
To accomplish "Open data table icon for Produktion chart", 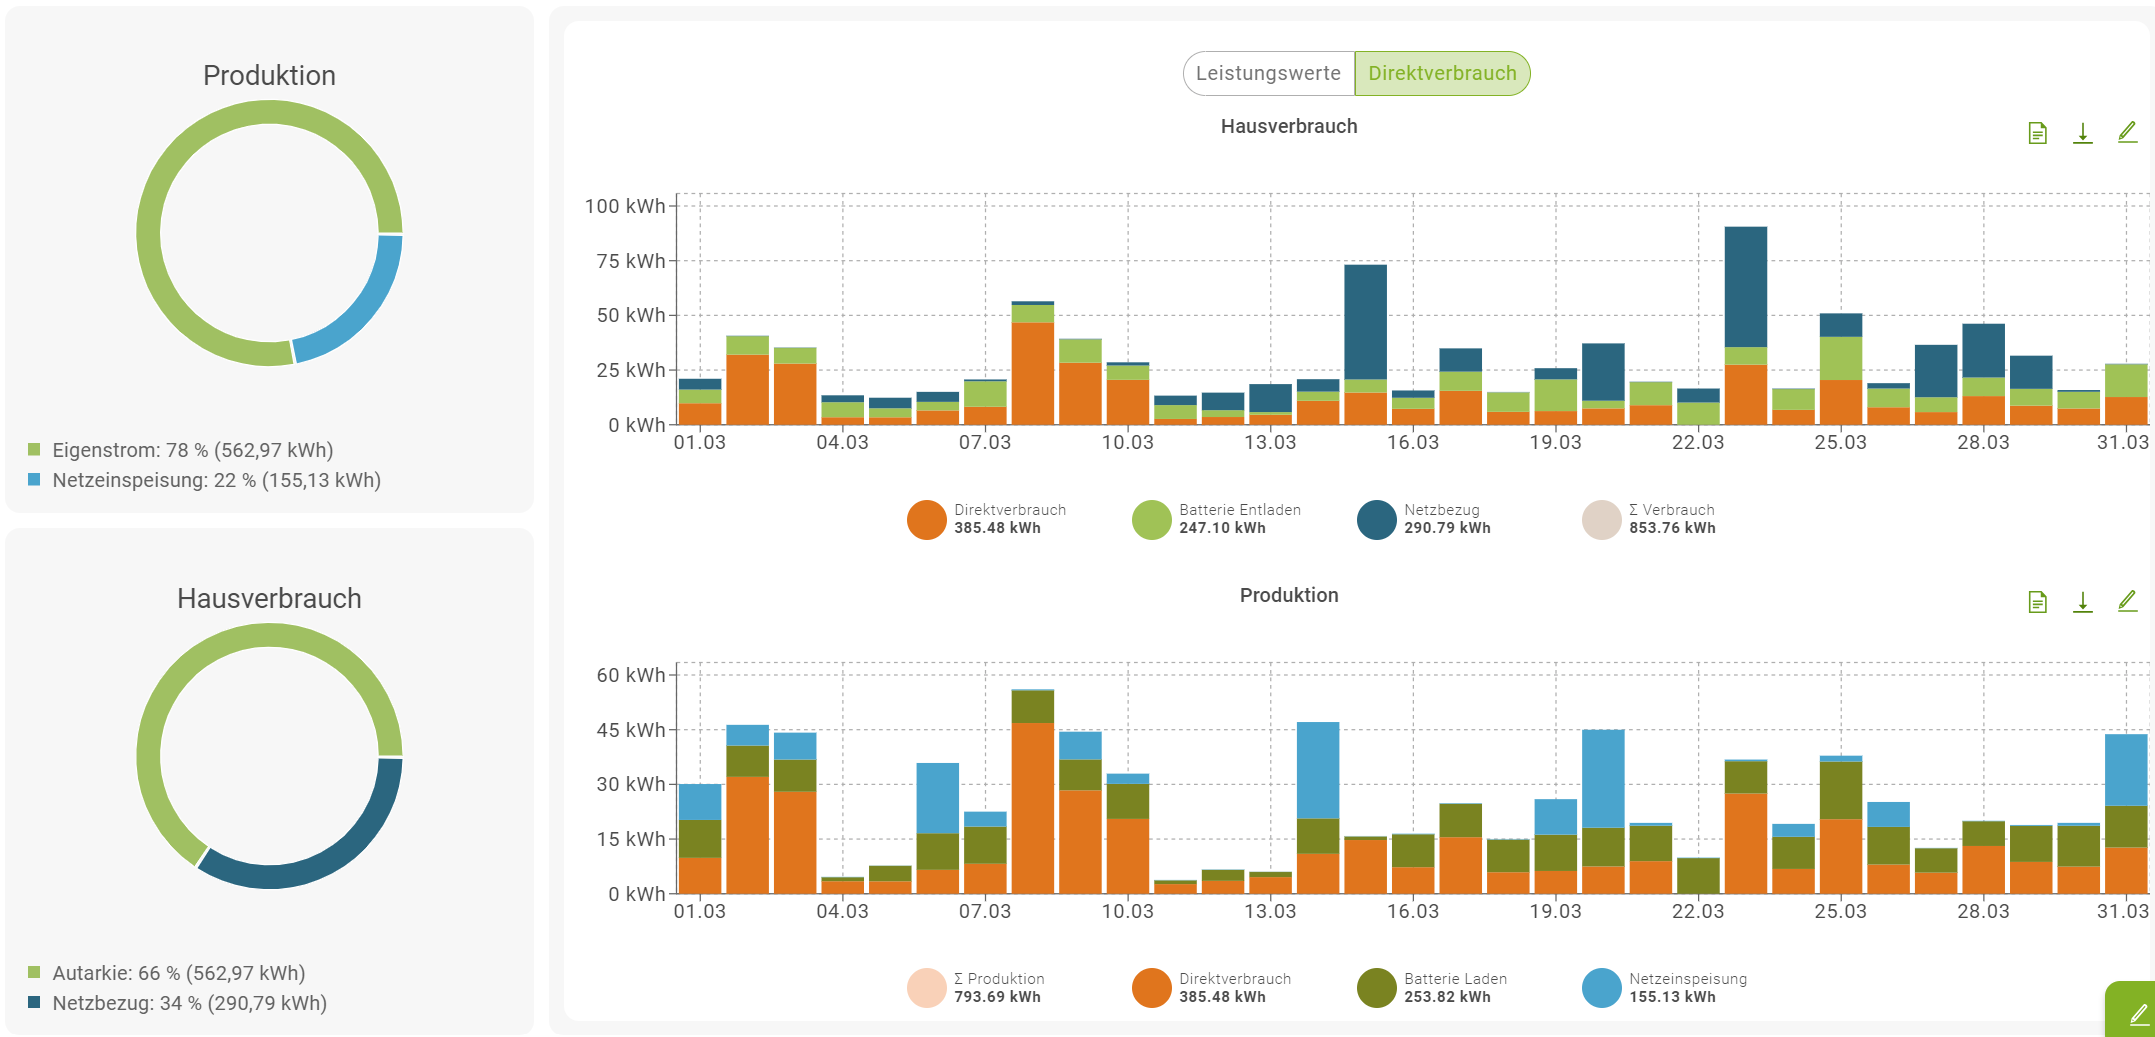I will [x=2037, y=602].
